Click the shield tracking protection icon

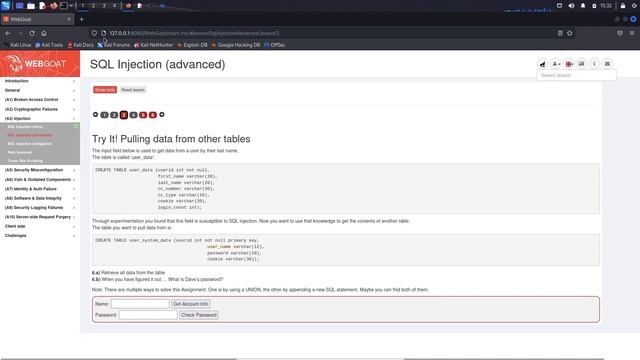(94, 33)
